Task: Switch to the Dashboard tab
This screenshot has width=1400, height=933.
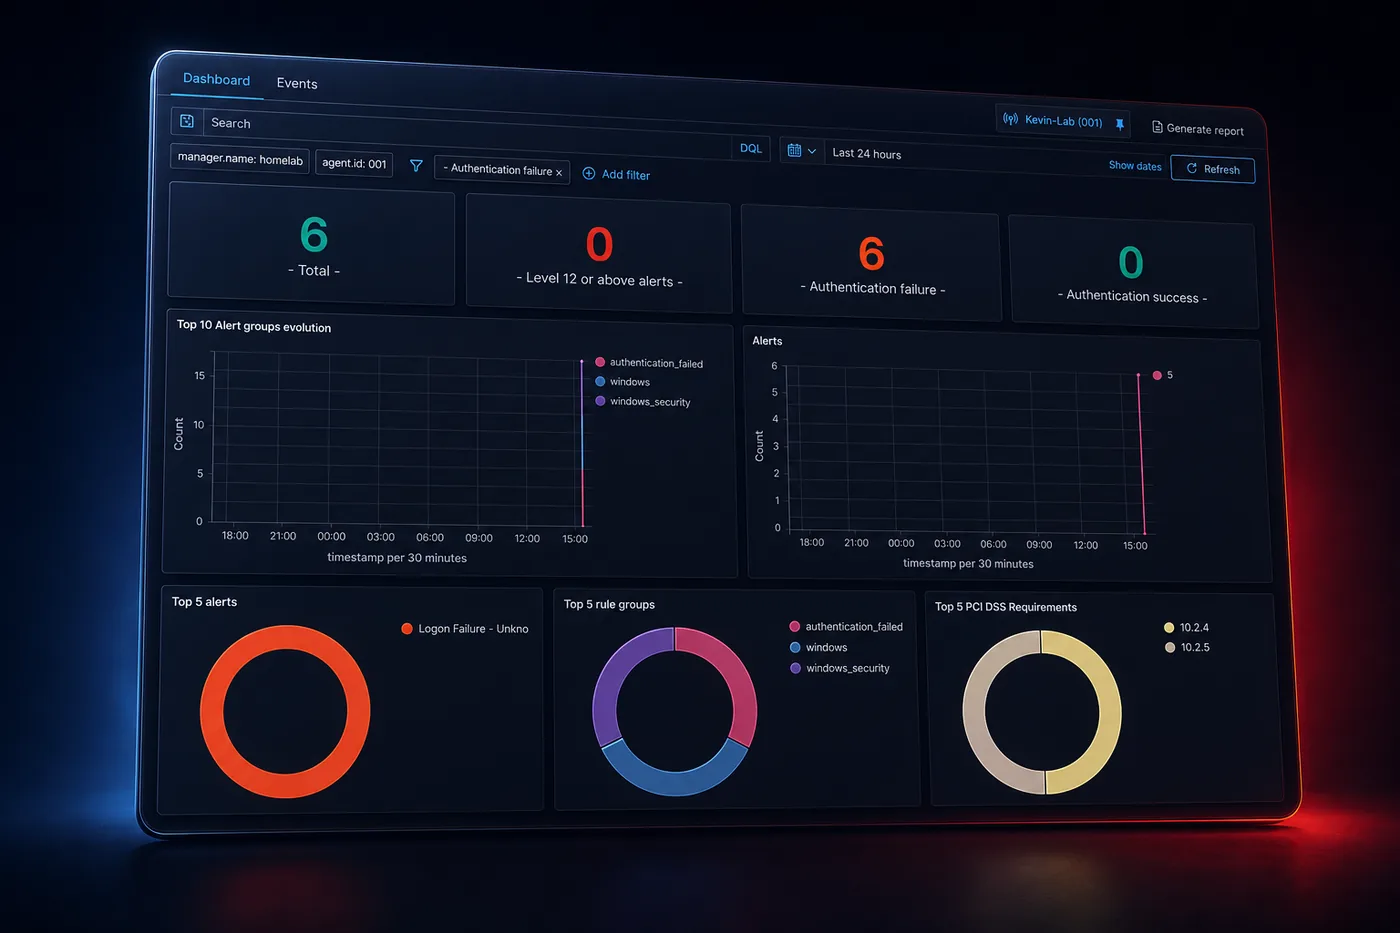Action: click(x=216, y=80)
